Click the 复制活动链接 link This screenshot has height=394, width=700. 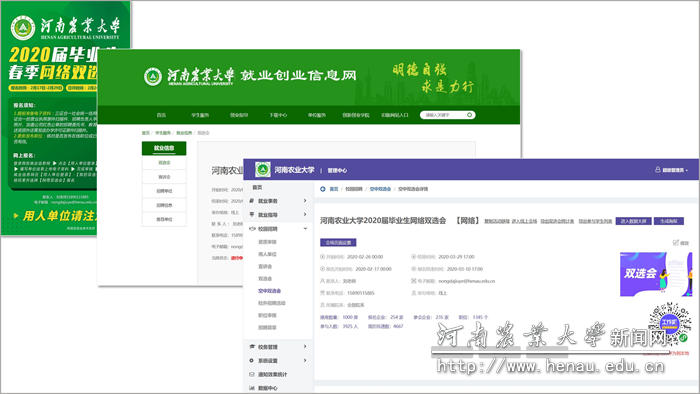click(x=497, y=221)
